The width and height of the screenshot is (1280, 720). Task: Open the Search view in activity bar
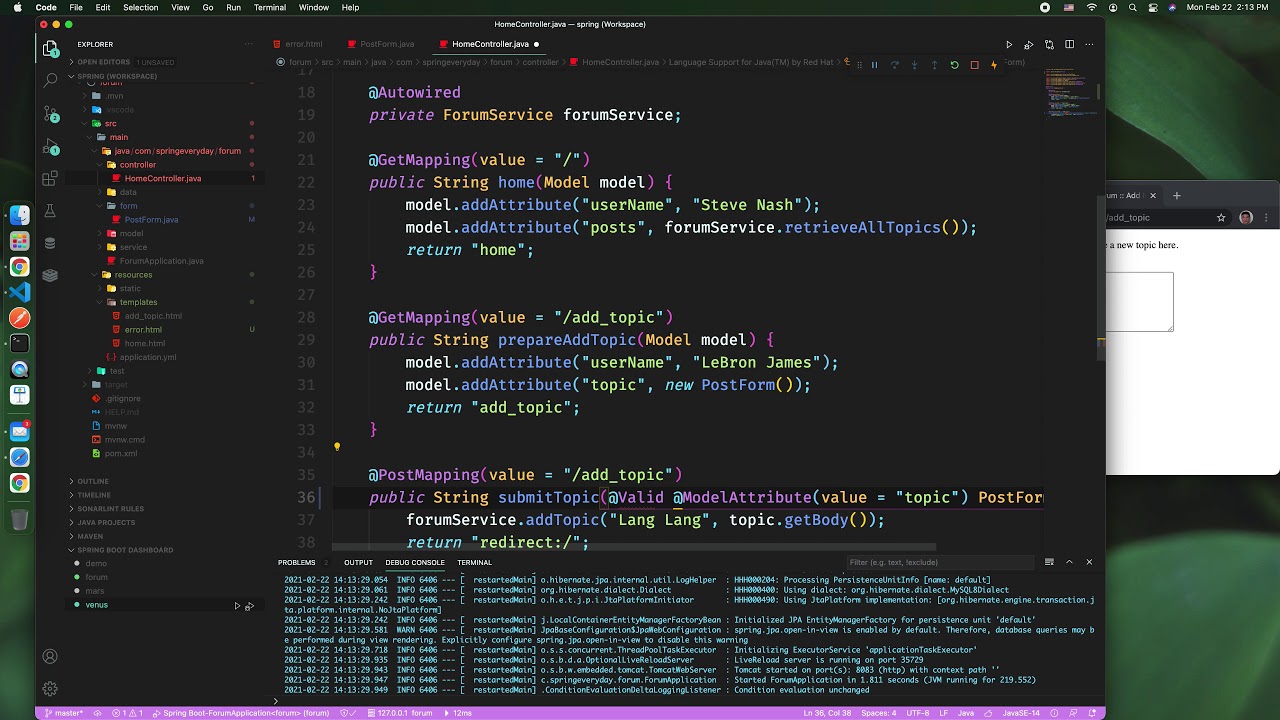[50, 80]
